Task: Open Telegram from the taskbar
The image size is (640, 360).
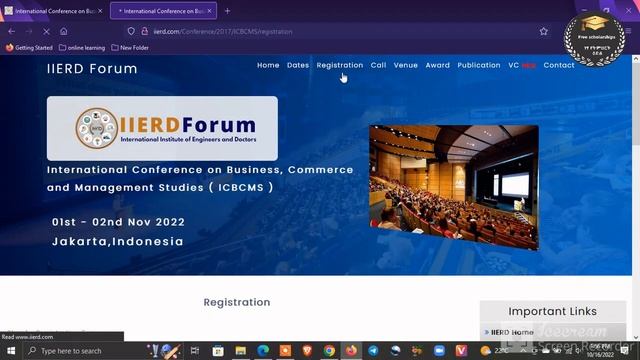Action: click(373, 351)
